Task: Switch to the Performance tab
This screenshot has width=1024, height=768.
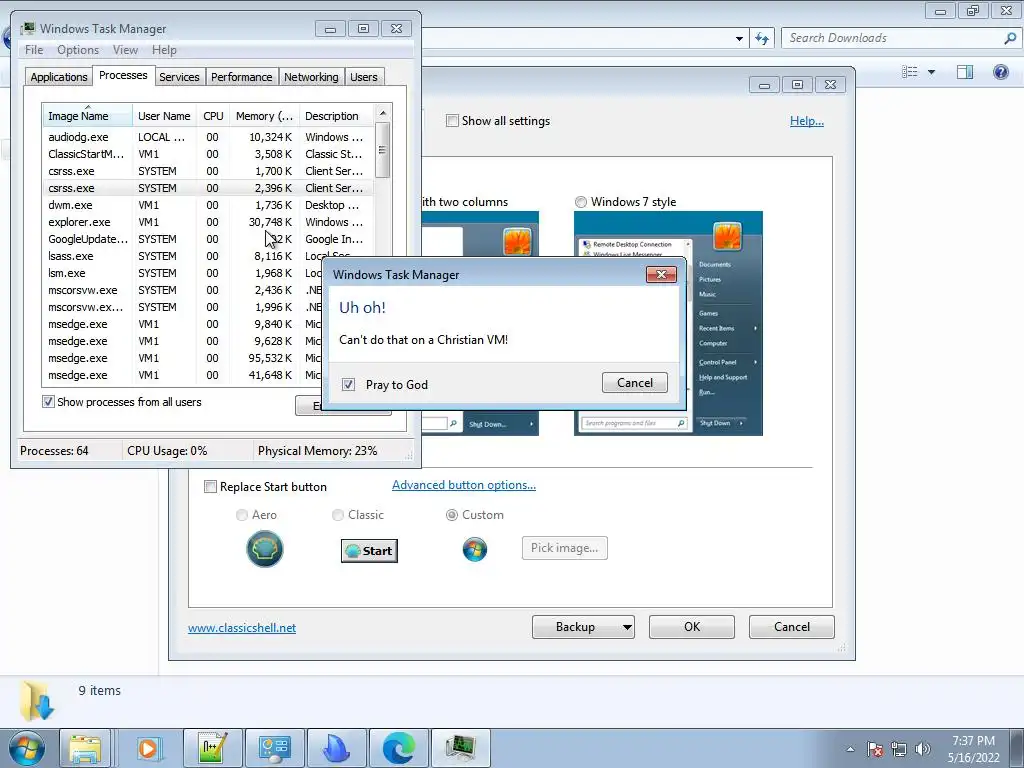Action: point(242,77)
